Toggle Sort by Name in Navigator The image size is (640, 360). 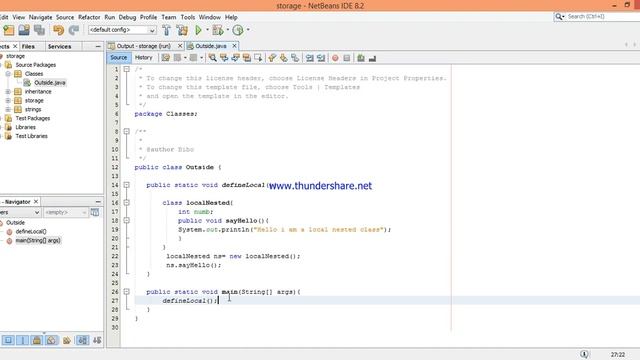click(82, 340)
